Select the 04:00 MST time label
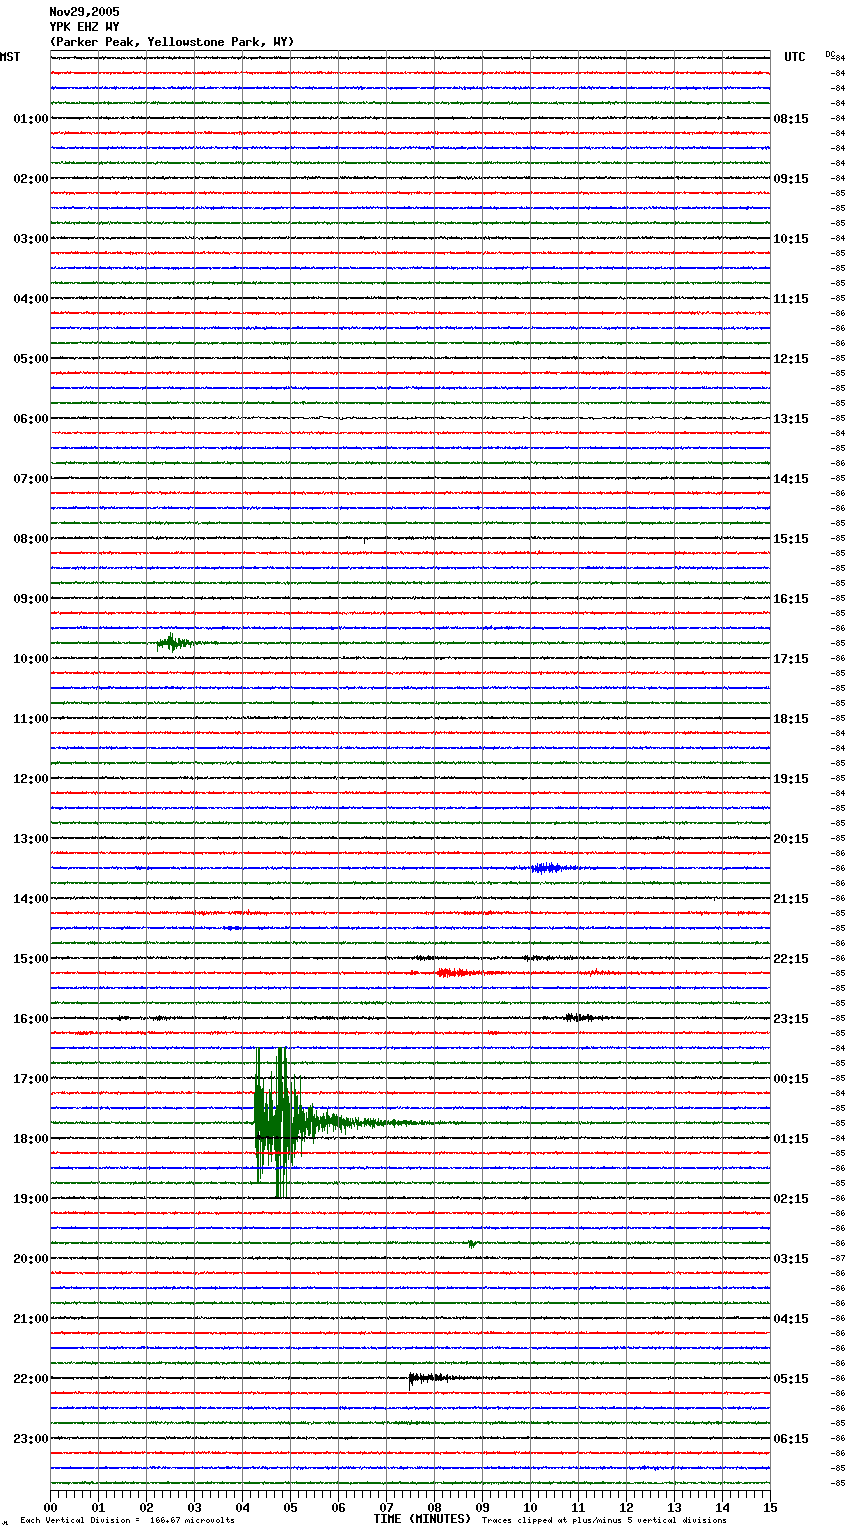The height and width of the screenshot is (1534, 850). tap(31, 299)
